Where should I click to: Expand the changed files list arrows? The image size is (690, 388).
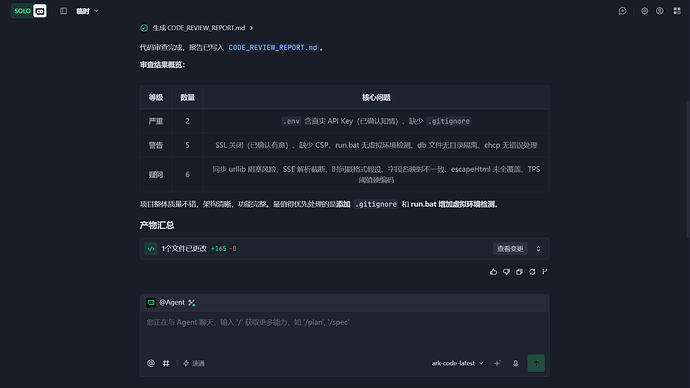point(538,249)
